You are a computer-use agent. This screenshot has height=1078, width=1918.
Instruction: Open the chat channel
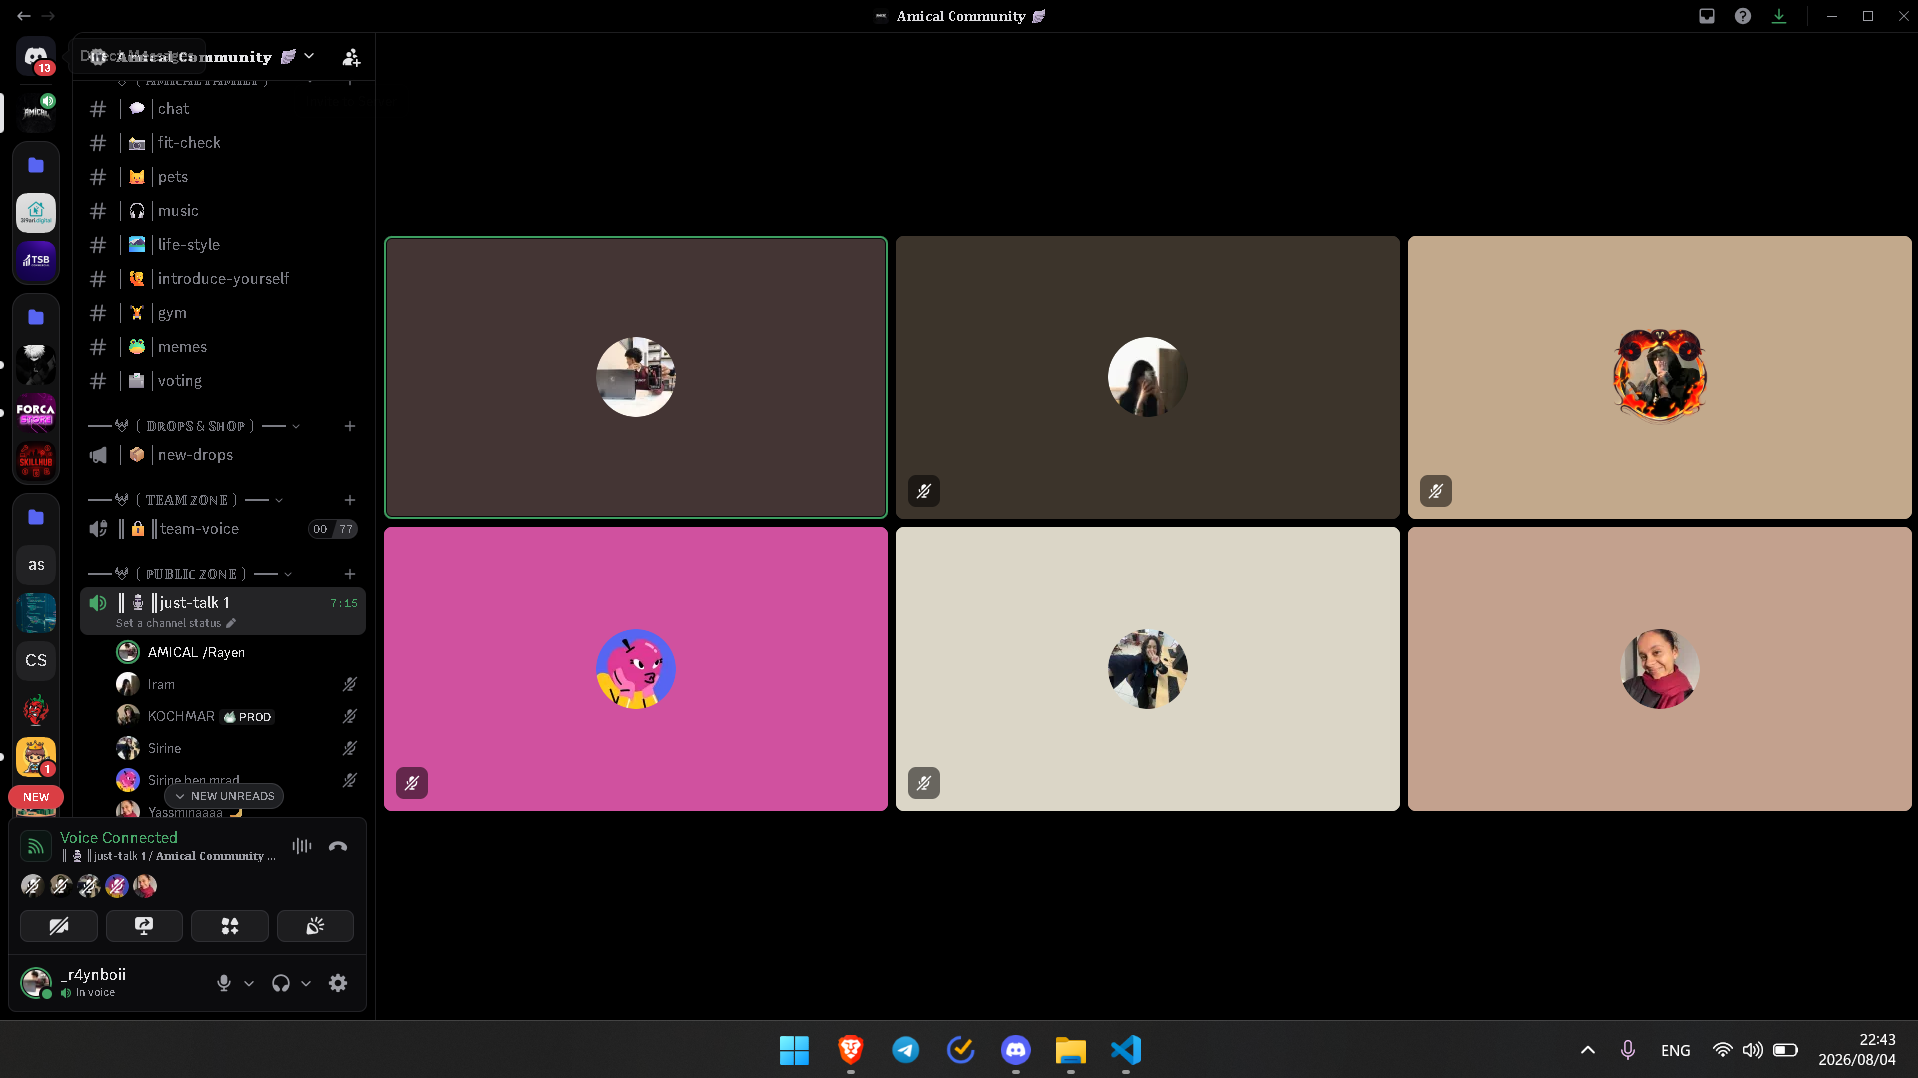pos(223,109)
